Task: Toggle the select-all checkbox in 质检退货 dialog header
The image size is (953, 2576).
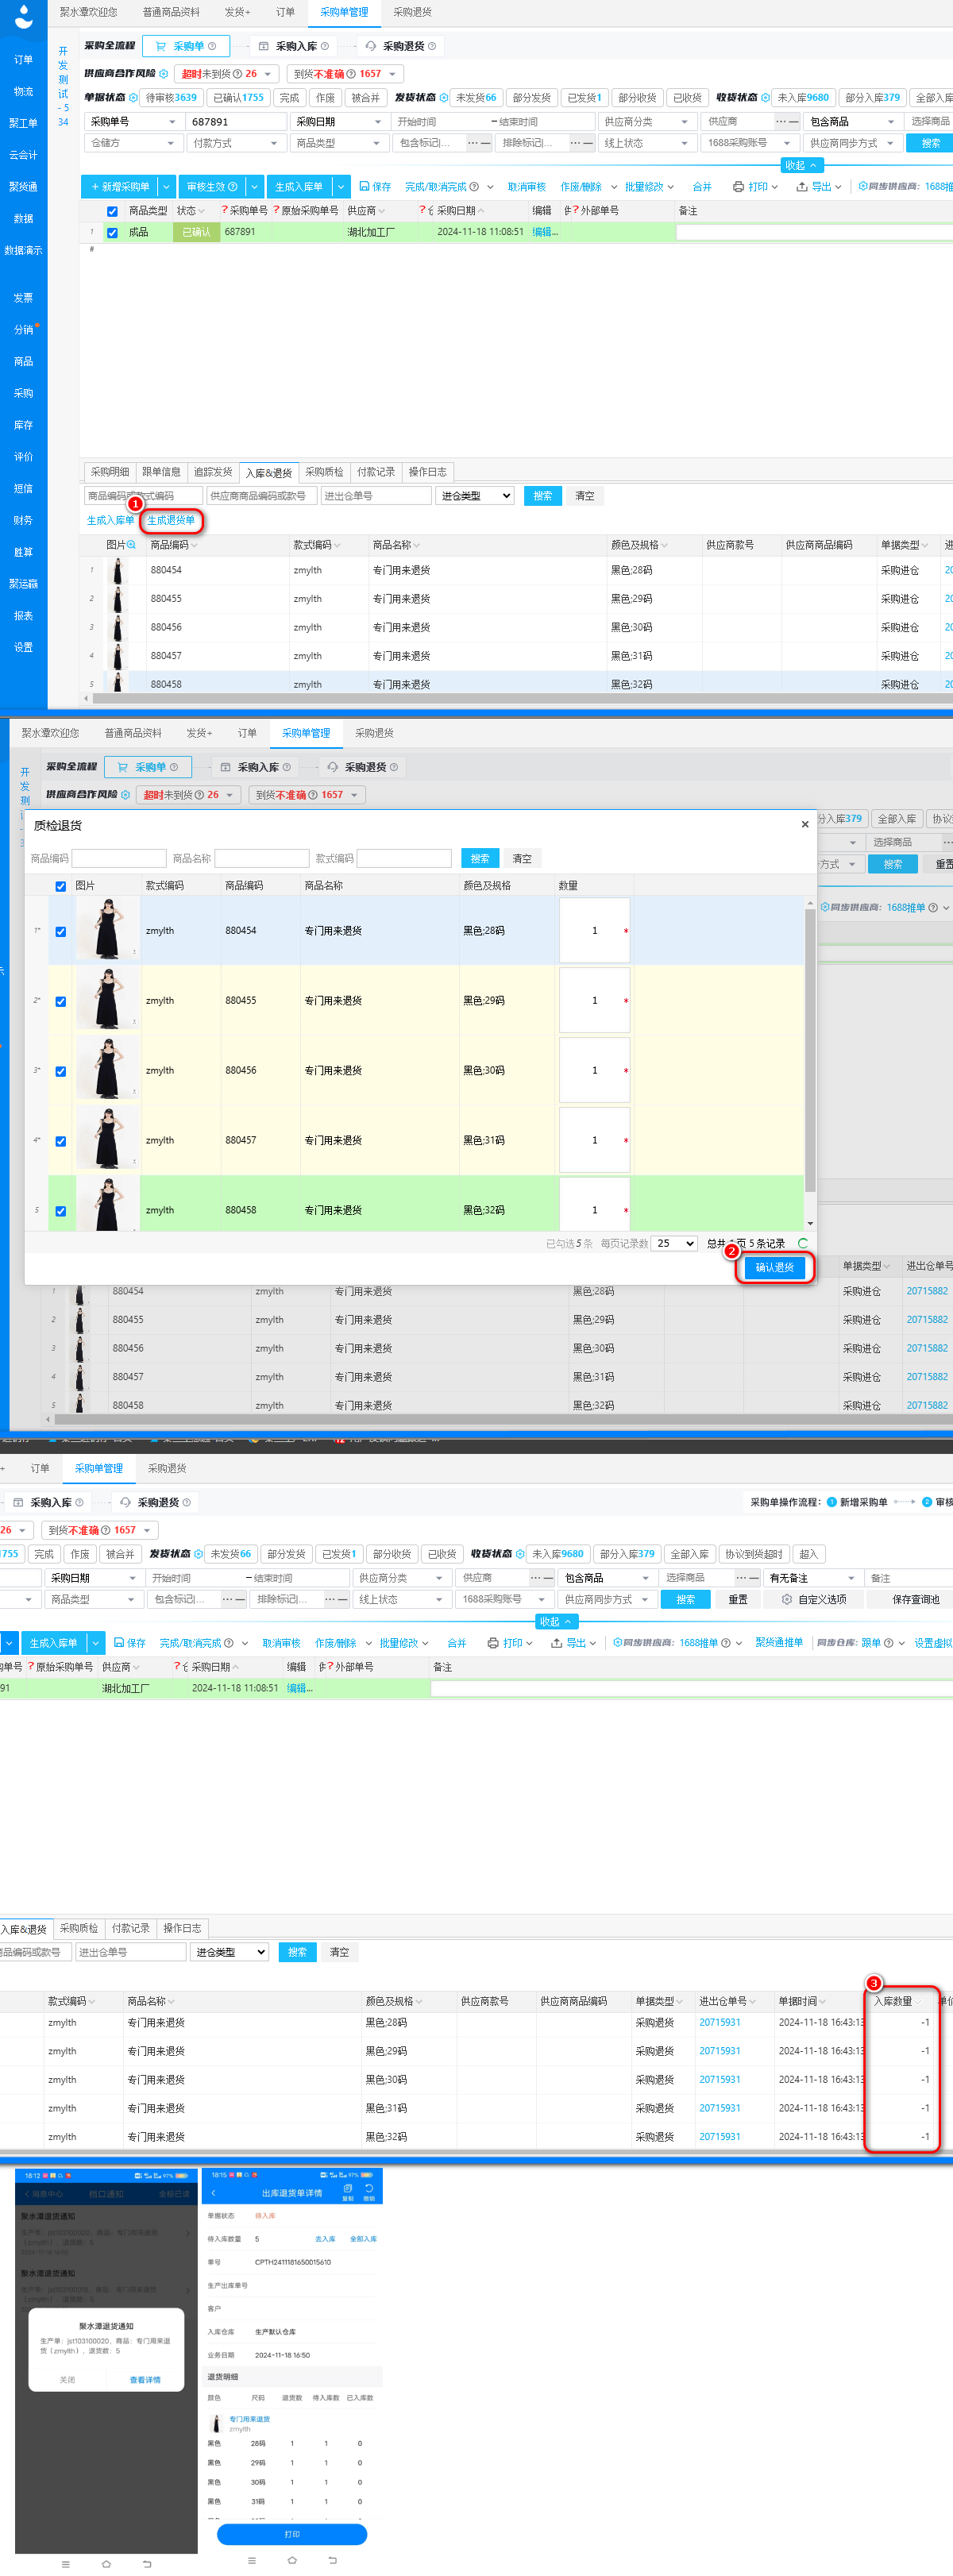Action: tap(61, 886)
